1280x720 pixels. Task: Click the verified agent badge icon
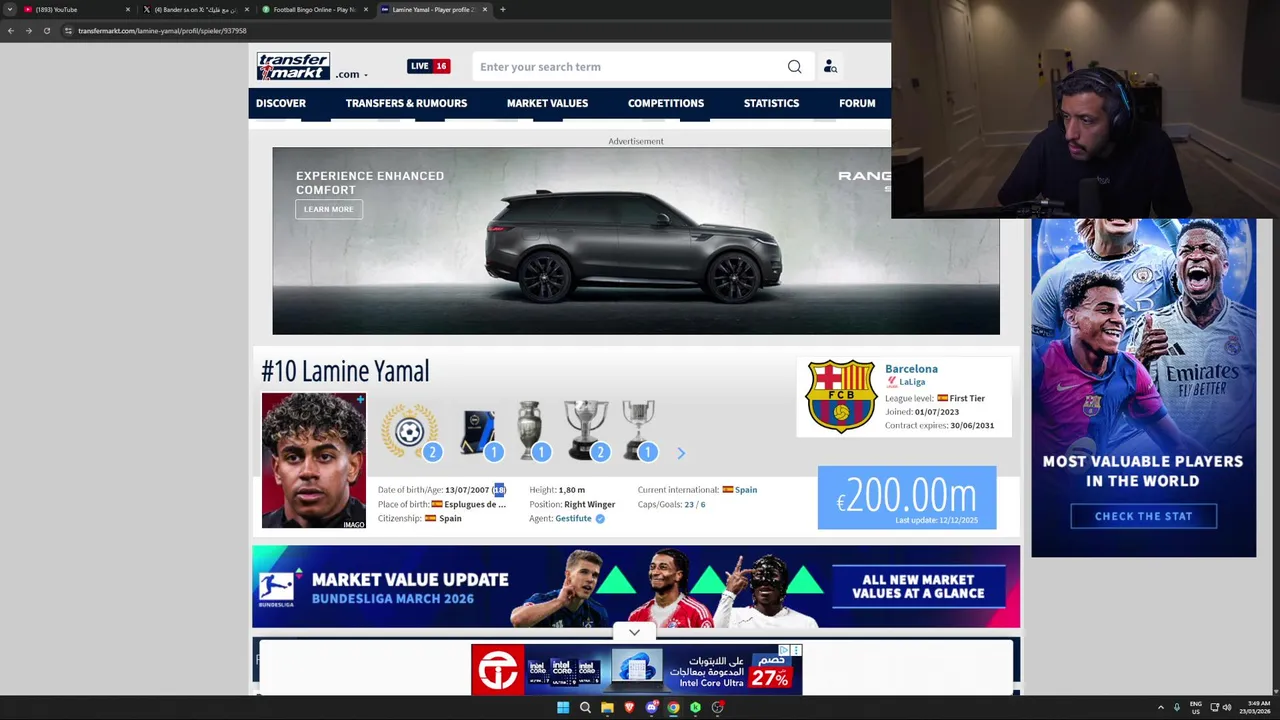(600, 518)
